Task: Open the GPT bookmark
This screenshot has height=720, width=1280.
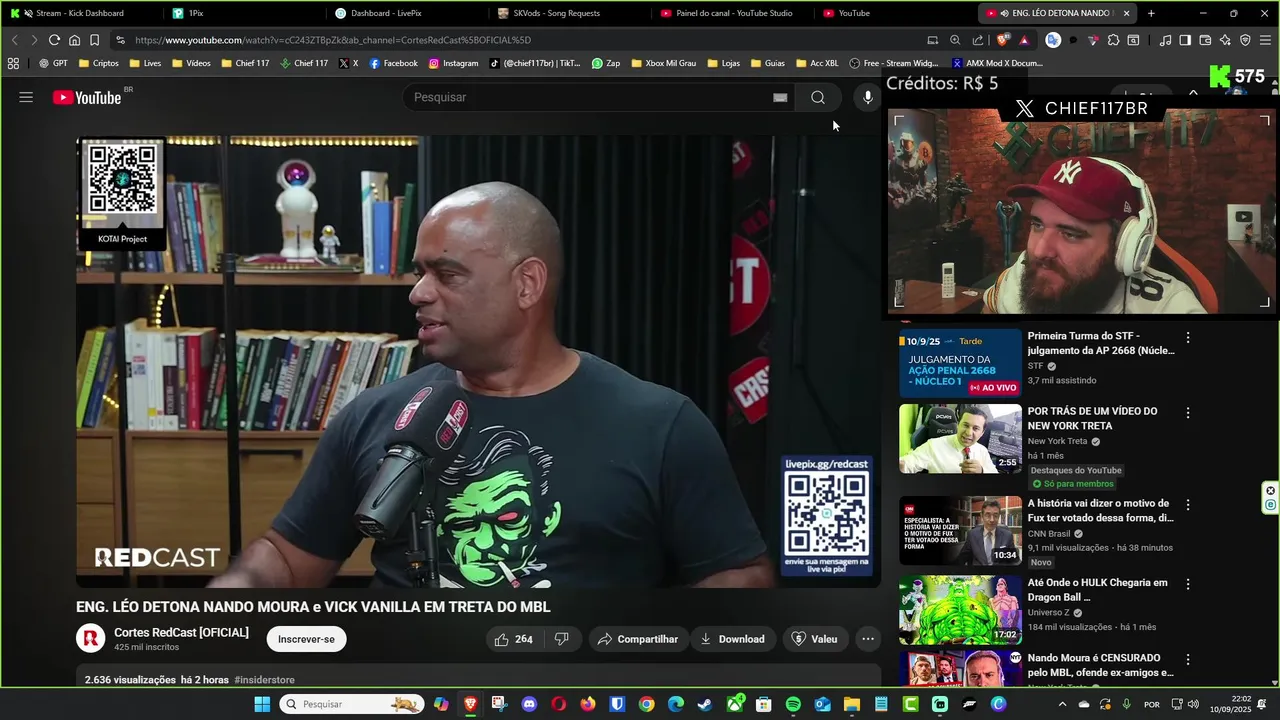Action: click(53, 63)
